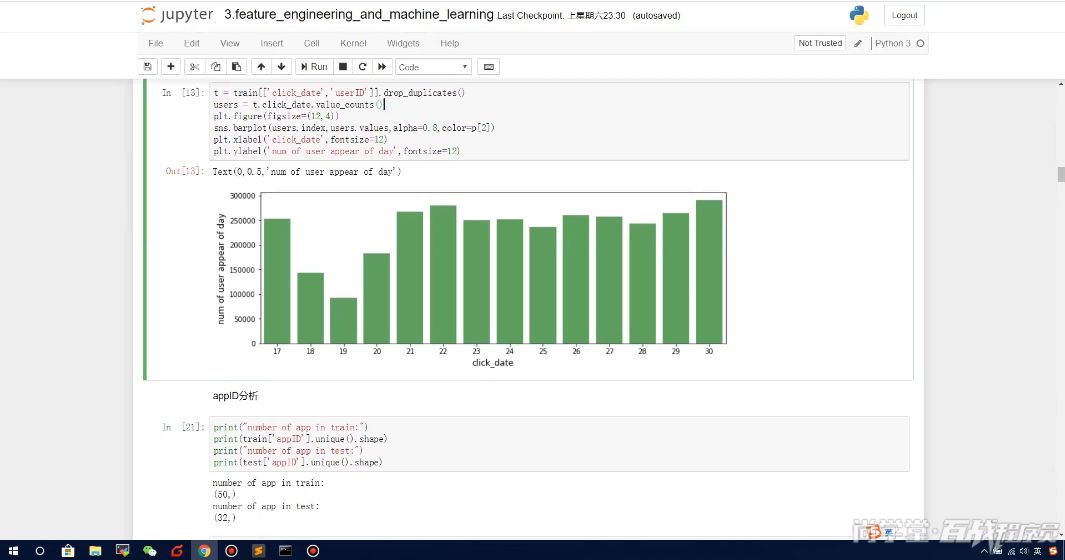Open the command prompt from taskbar

(x=285, y=550)
